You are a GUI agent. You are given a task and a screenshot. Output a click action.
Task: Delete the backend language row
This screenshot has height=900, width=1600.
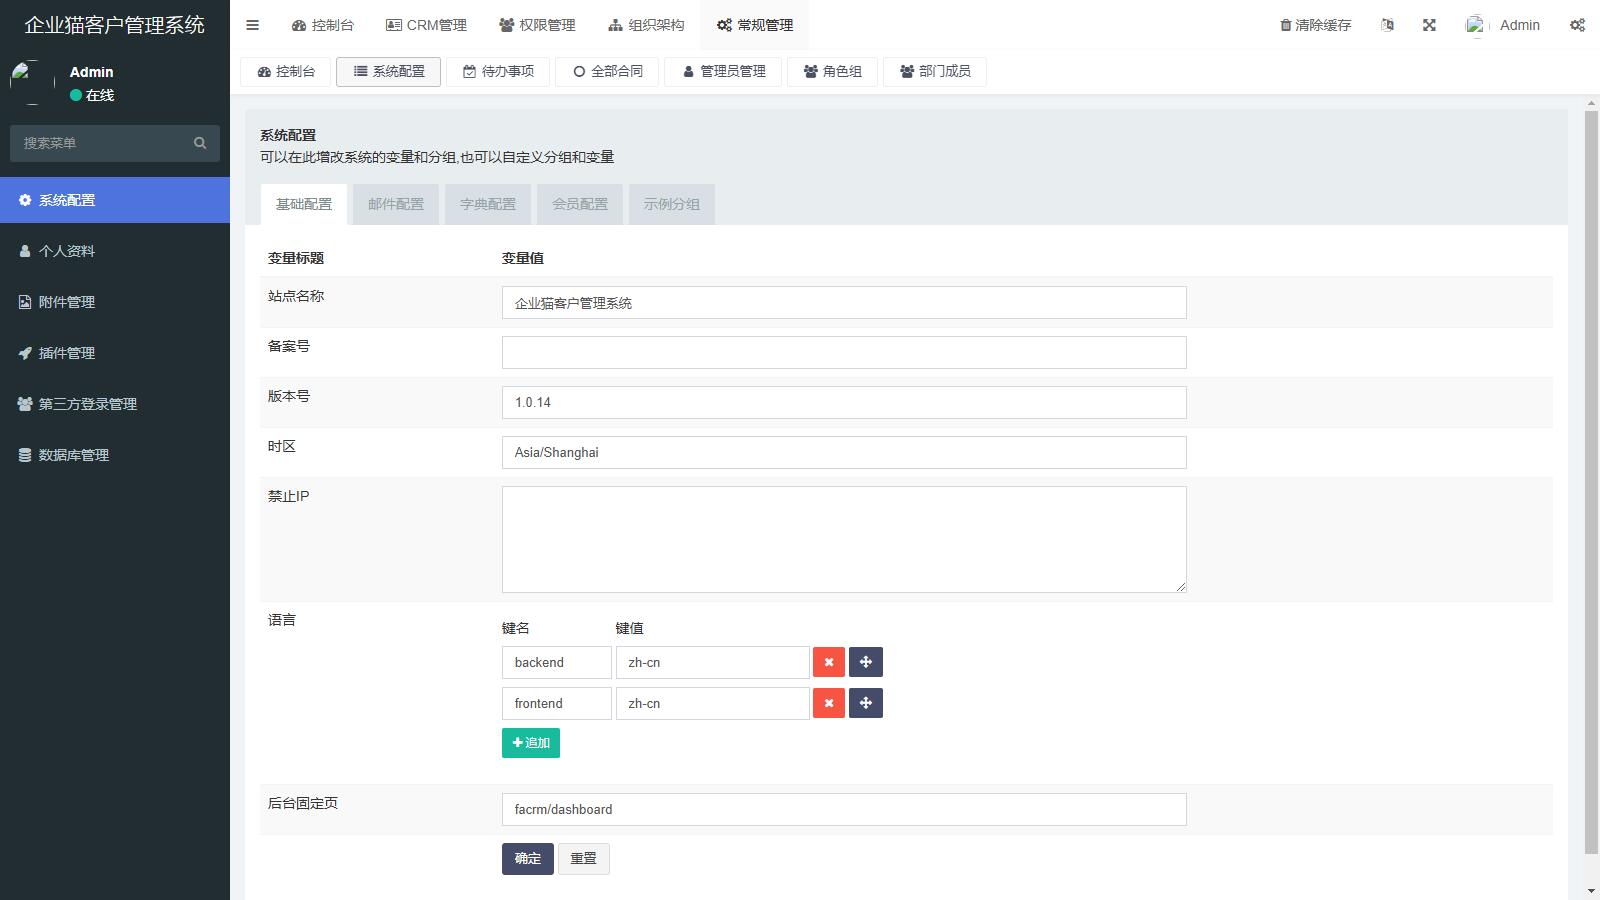click(828, 662)
